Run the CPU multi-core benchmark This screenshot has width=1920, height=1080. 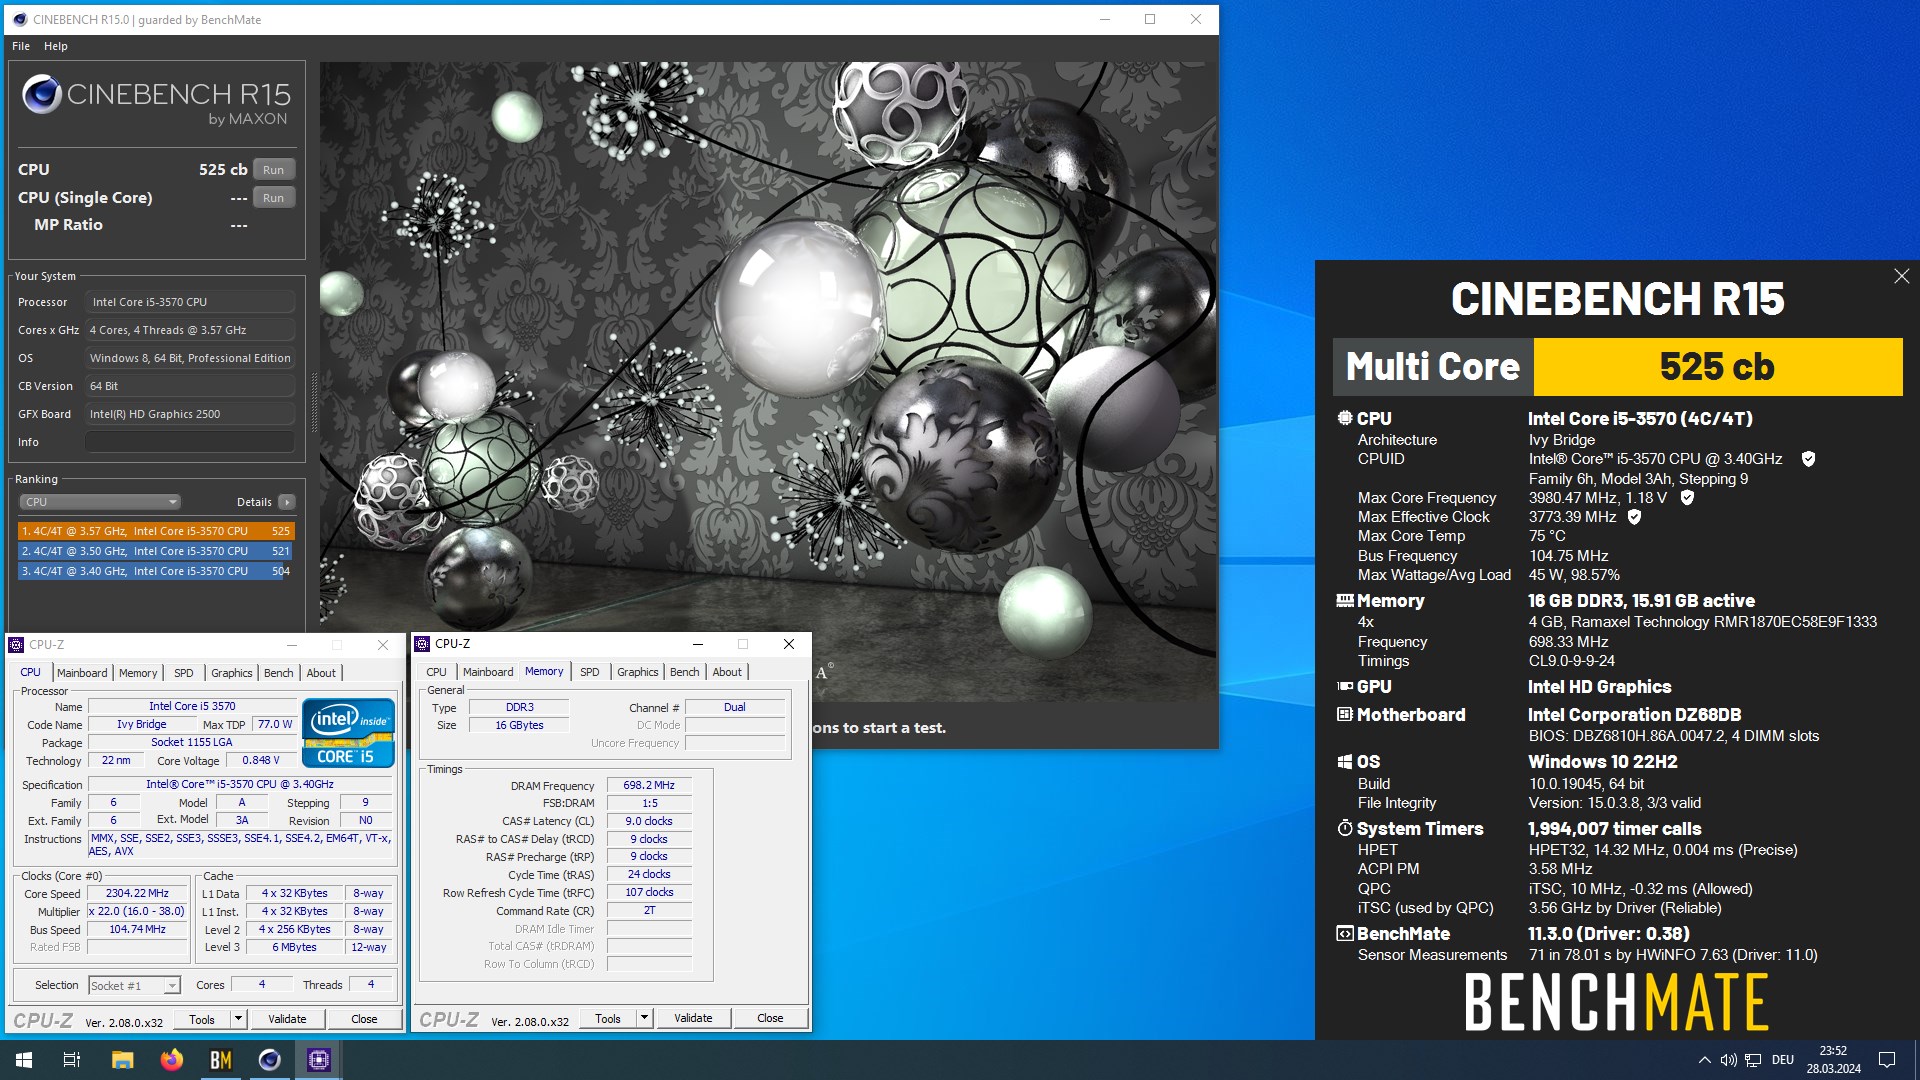click(274, 170)
